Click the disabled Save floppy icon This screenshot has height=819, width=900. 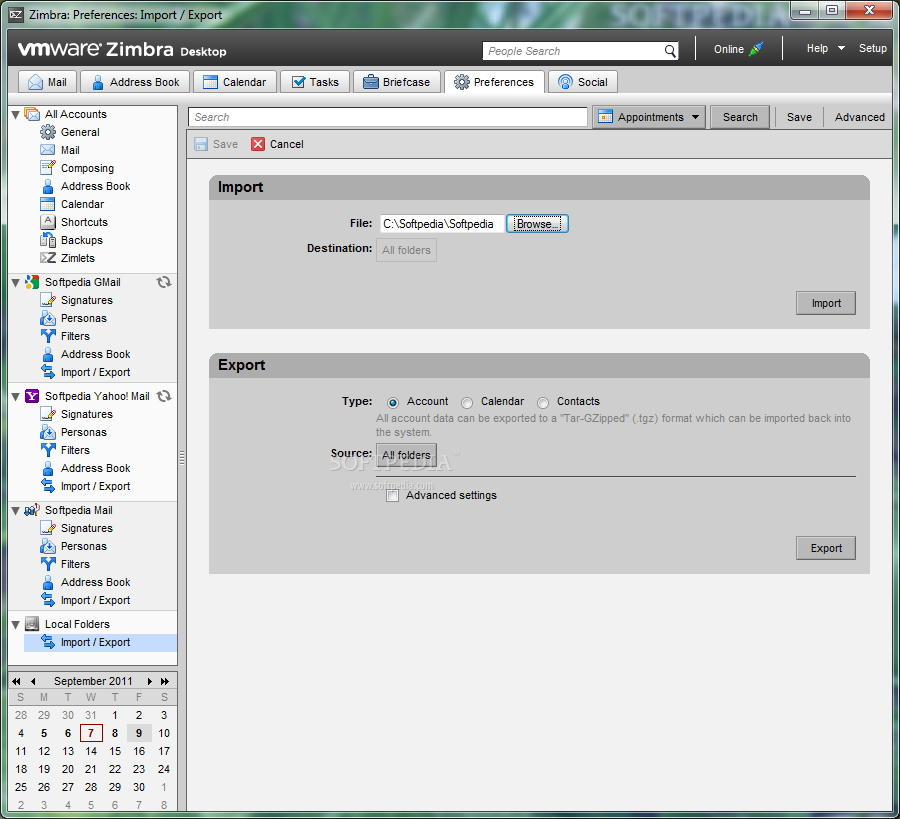(x=201, y=144)
